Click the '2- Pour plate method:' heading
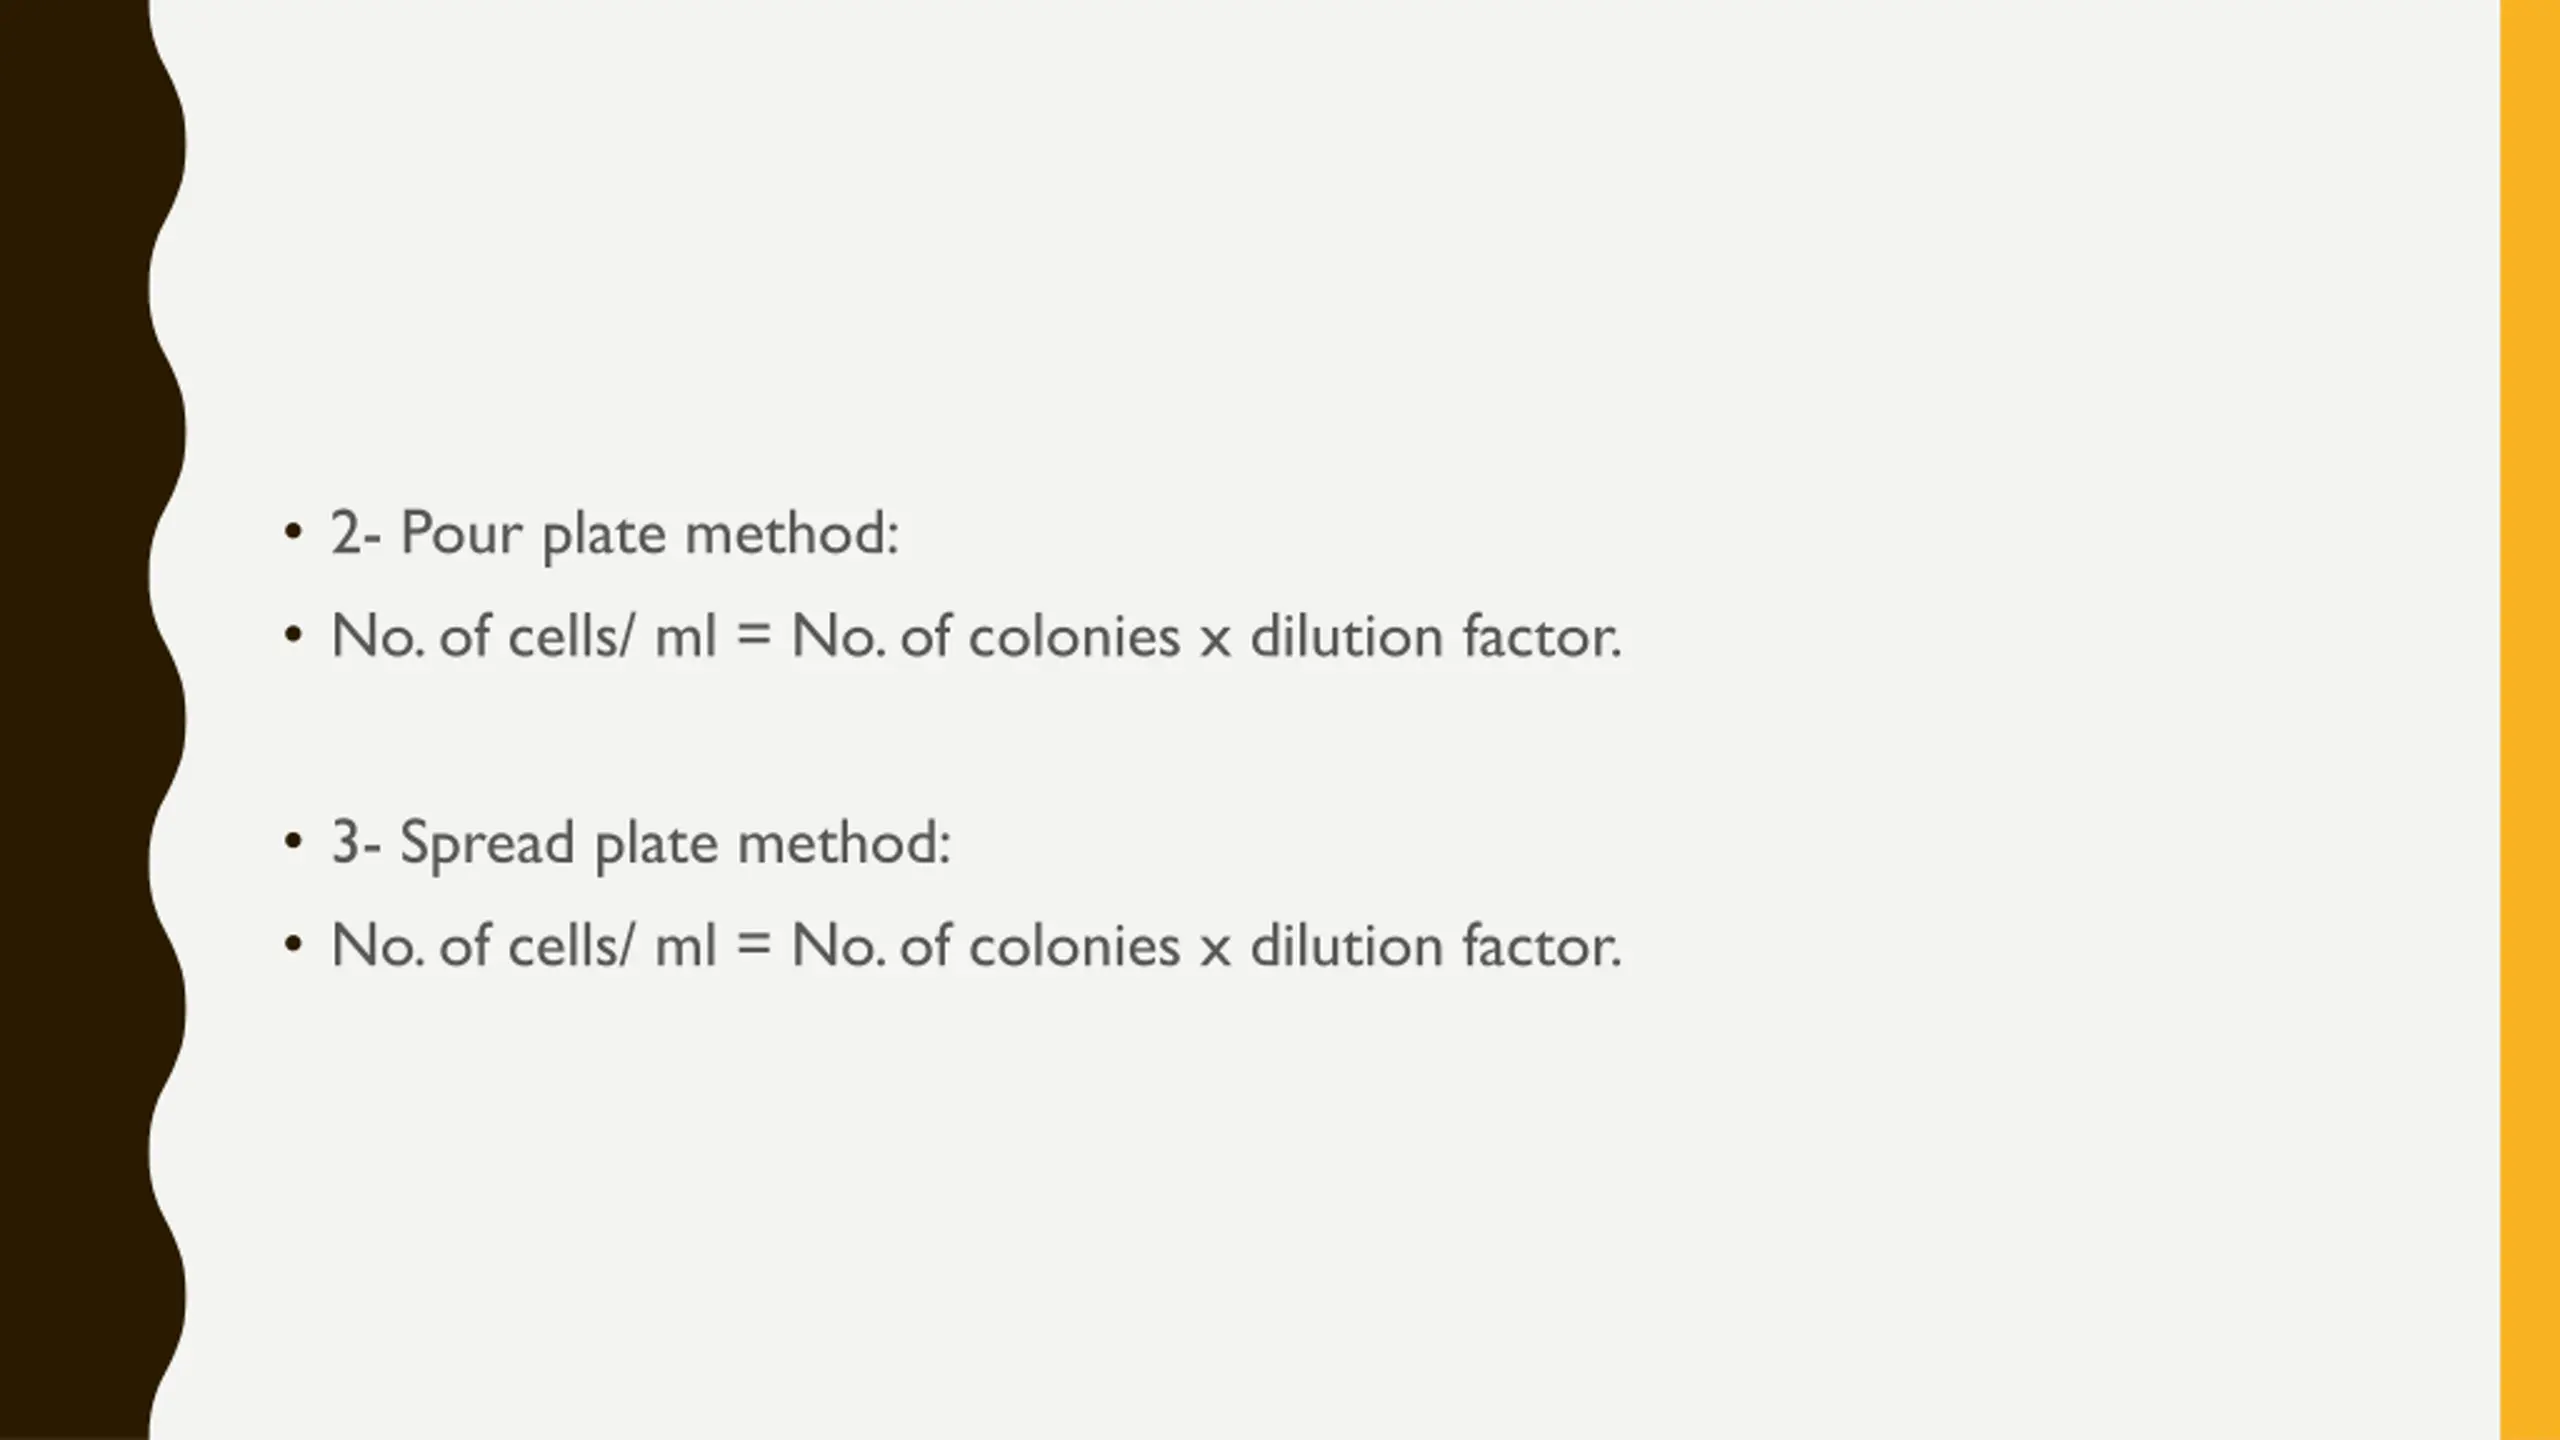Screen dimensions: 2560x1440 (615, 534)
